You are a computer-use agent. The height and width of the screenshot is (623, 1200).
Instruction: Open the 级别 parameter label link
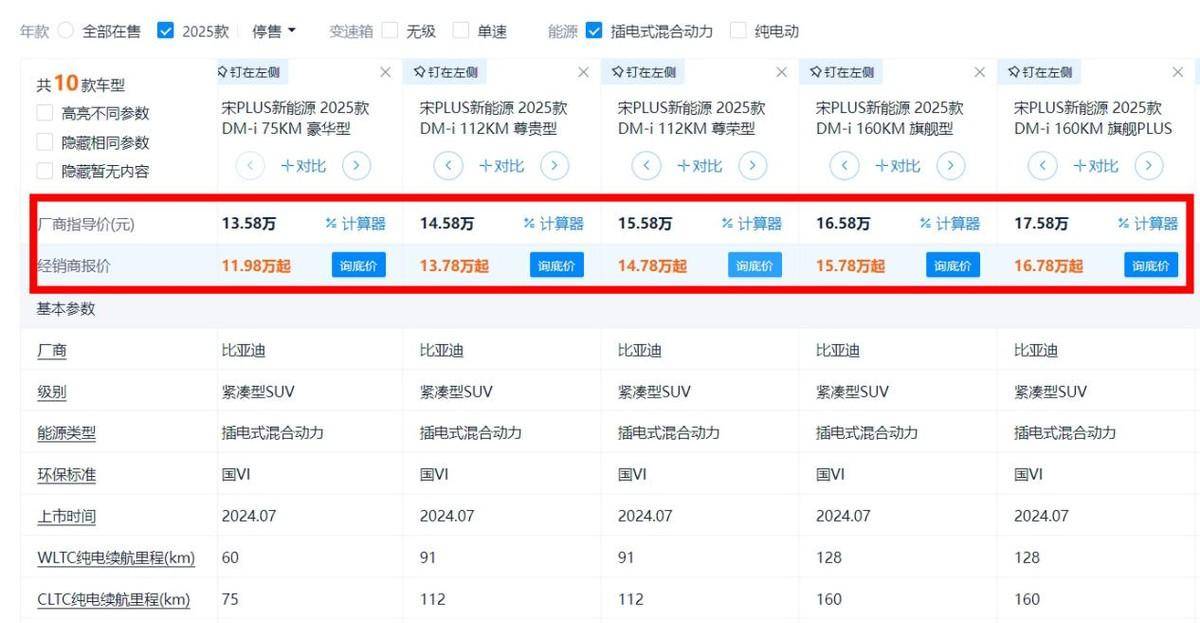(52, 392)
